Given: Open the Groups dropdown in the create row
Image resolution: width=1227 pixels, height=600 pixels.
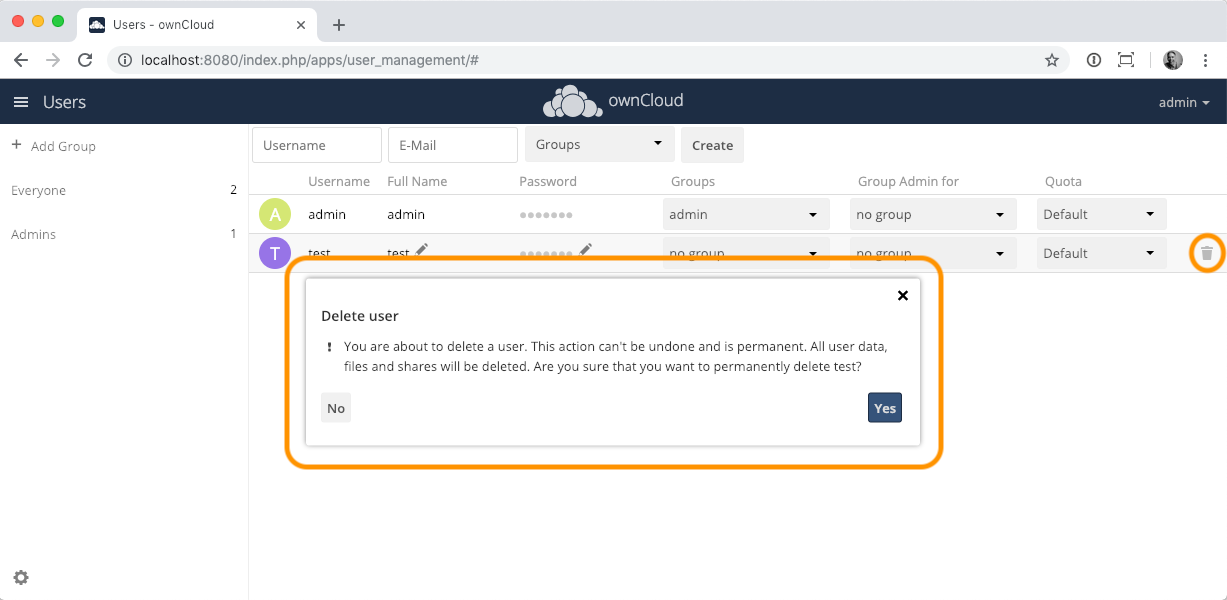Looking at the screenshot, I should (x=599, y=144).
